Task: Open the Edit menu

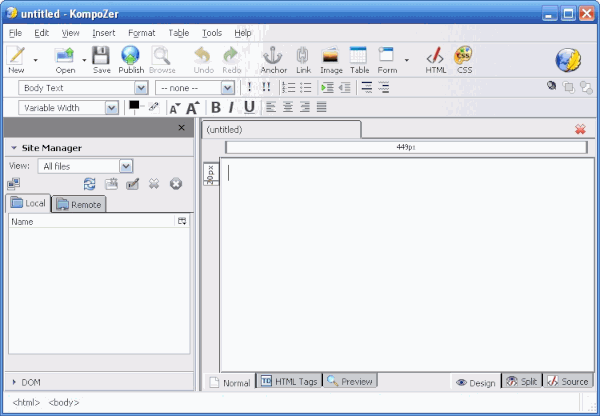Action: click(41, 33)
